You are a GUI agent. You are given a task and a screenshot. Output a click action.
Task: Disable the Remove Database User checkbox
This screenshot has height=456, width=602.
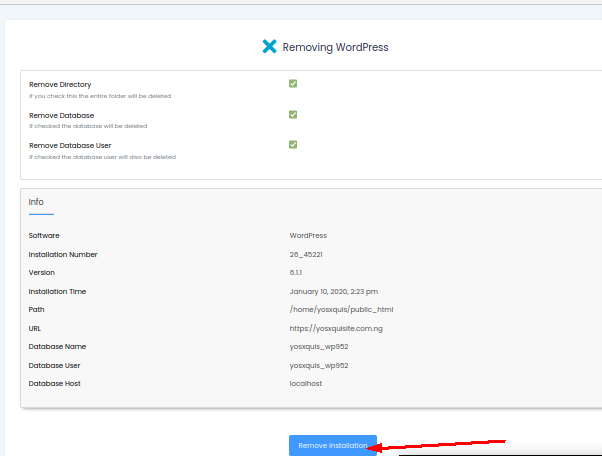293,144
